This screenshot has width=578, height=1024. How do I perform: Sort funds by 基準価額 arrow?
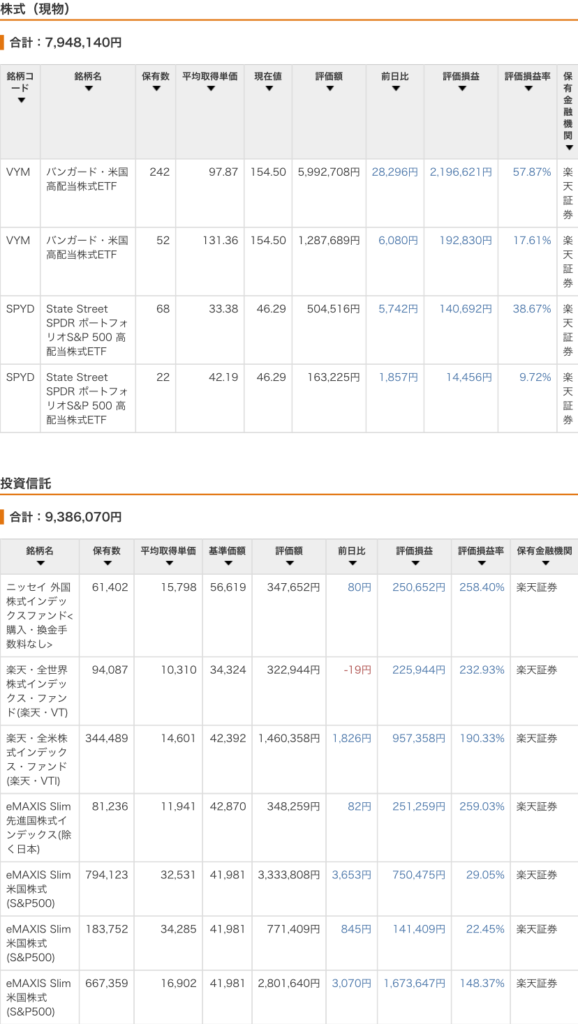point(227,563)
